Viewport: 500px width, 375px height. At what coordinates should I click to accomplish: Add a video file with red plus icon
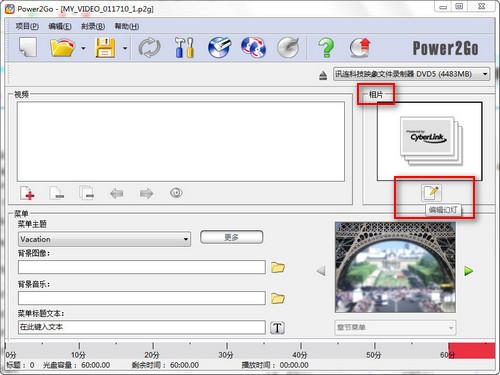(27, 193)
